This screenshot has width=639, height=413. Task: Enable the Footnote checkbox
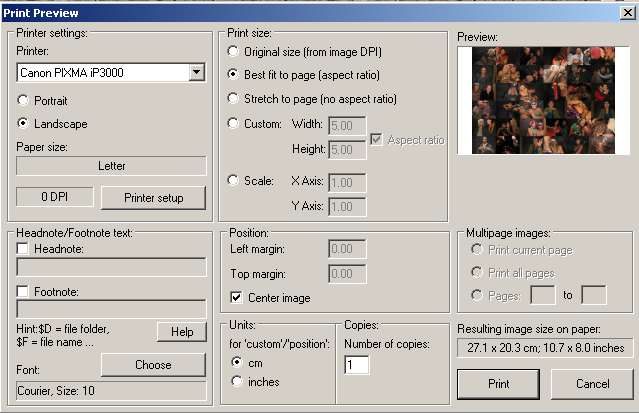[24, 292]
